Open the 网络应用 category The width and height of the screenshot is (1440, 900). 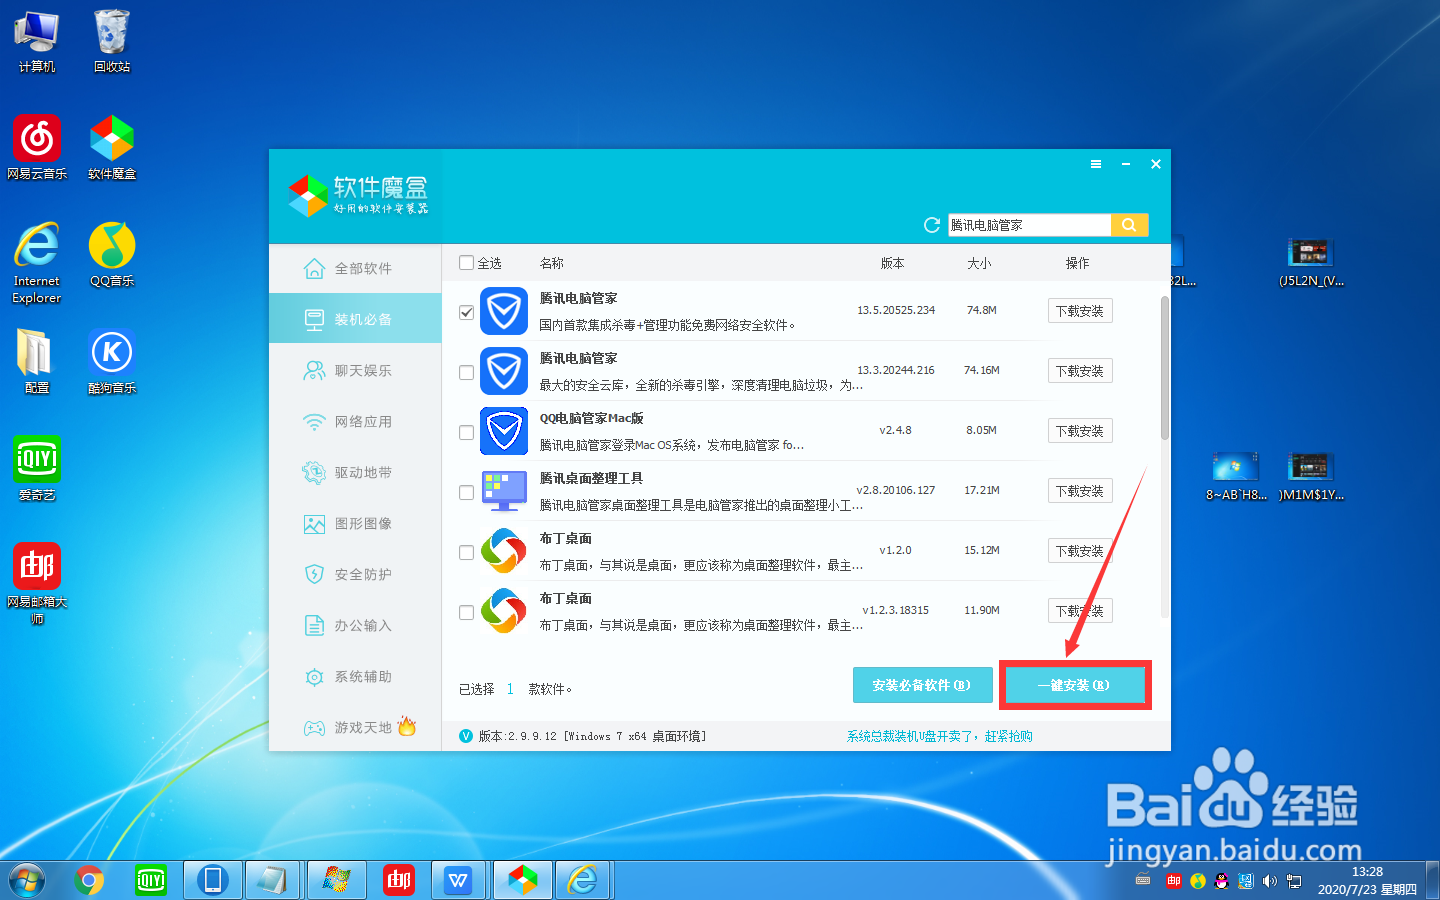[355, 421]
